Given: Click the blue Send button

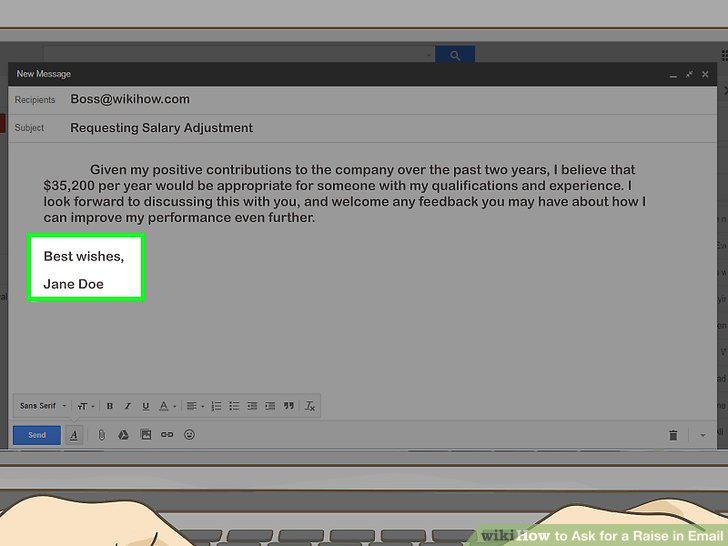Looking at the screenshot, I should pyautogui.click(x=37, y=435).
